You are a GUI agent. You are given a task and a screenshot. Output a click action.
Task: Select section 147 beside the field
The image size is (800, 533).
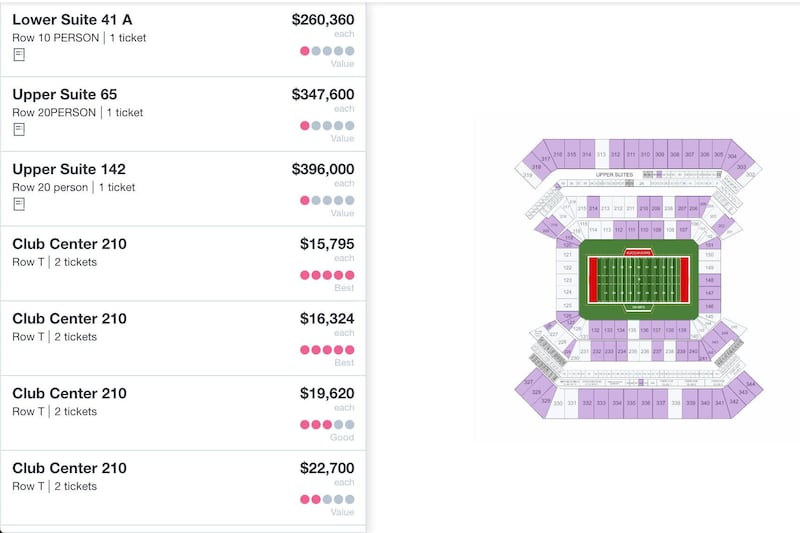[710, 293]
